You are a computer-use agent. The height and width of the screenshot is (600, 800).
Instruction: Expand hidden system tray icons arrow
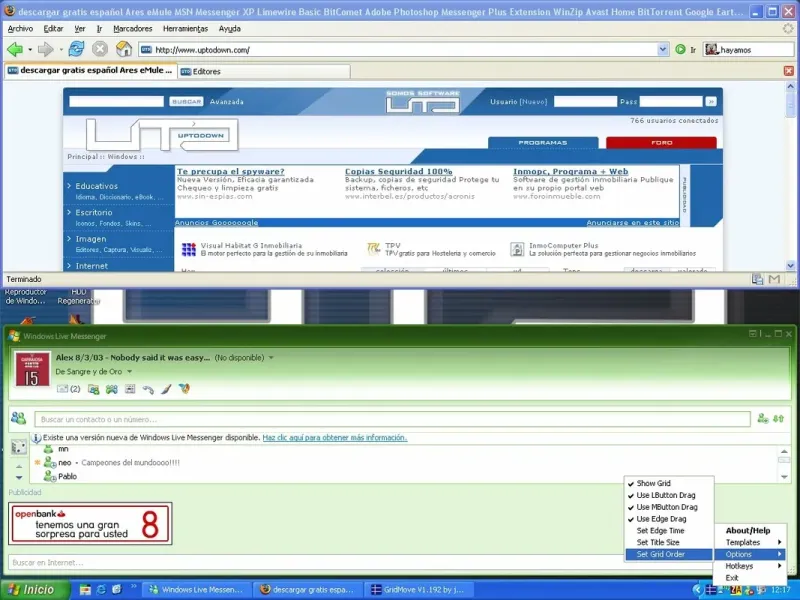tap(697, 590)
